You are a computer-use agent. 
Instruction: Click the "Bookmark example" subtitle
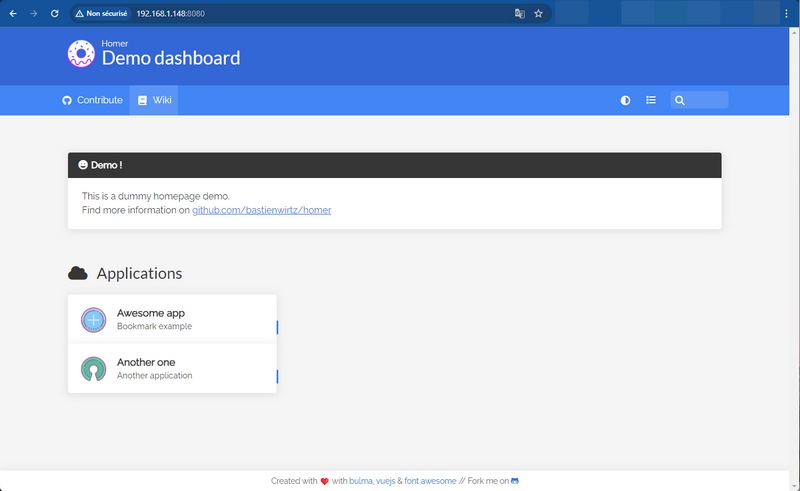click(155, 326)
